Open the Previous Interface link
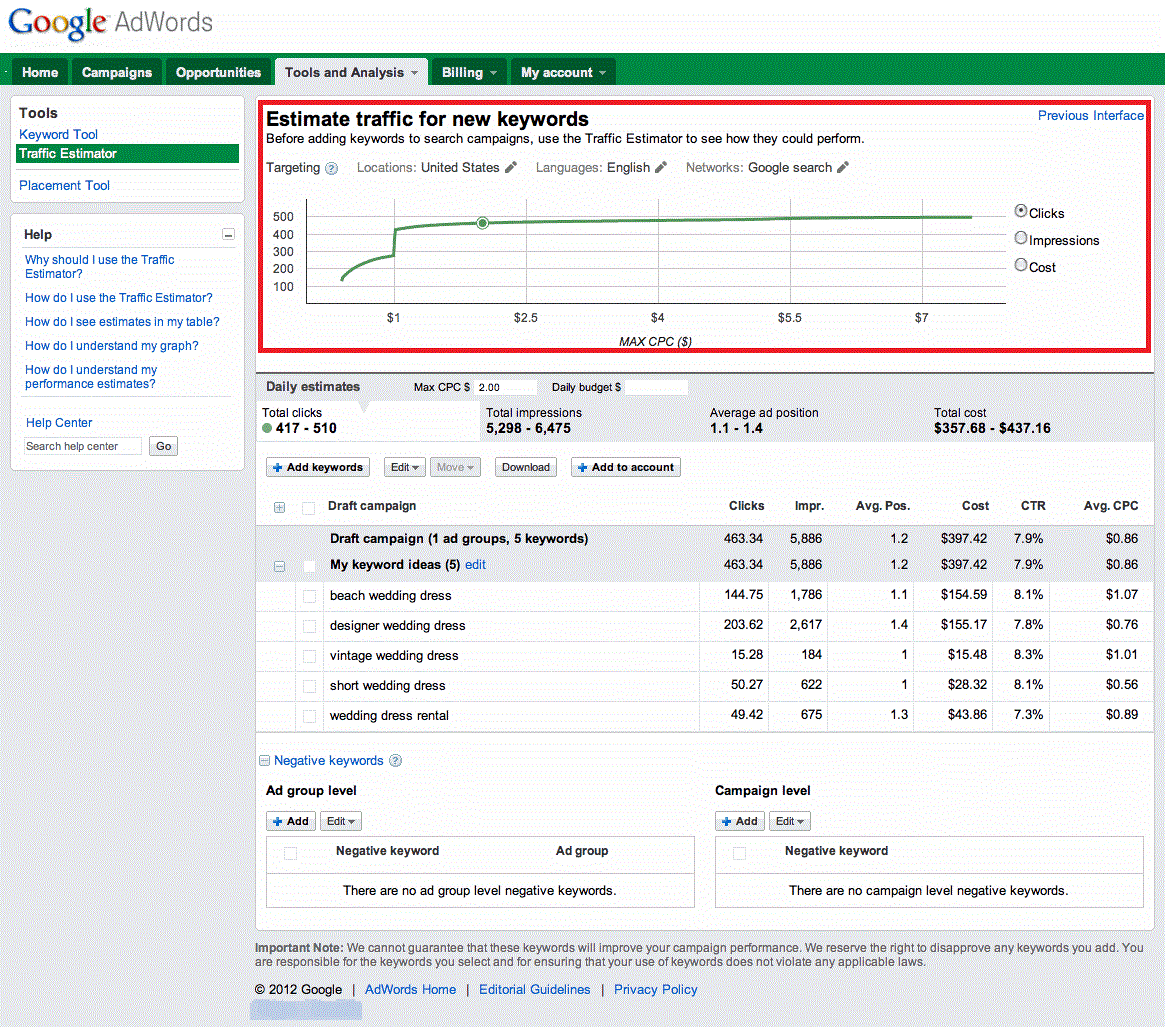The width and height of the screenshot is (1165, 1027). click(1090, 116)
